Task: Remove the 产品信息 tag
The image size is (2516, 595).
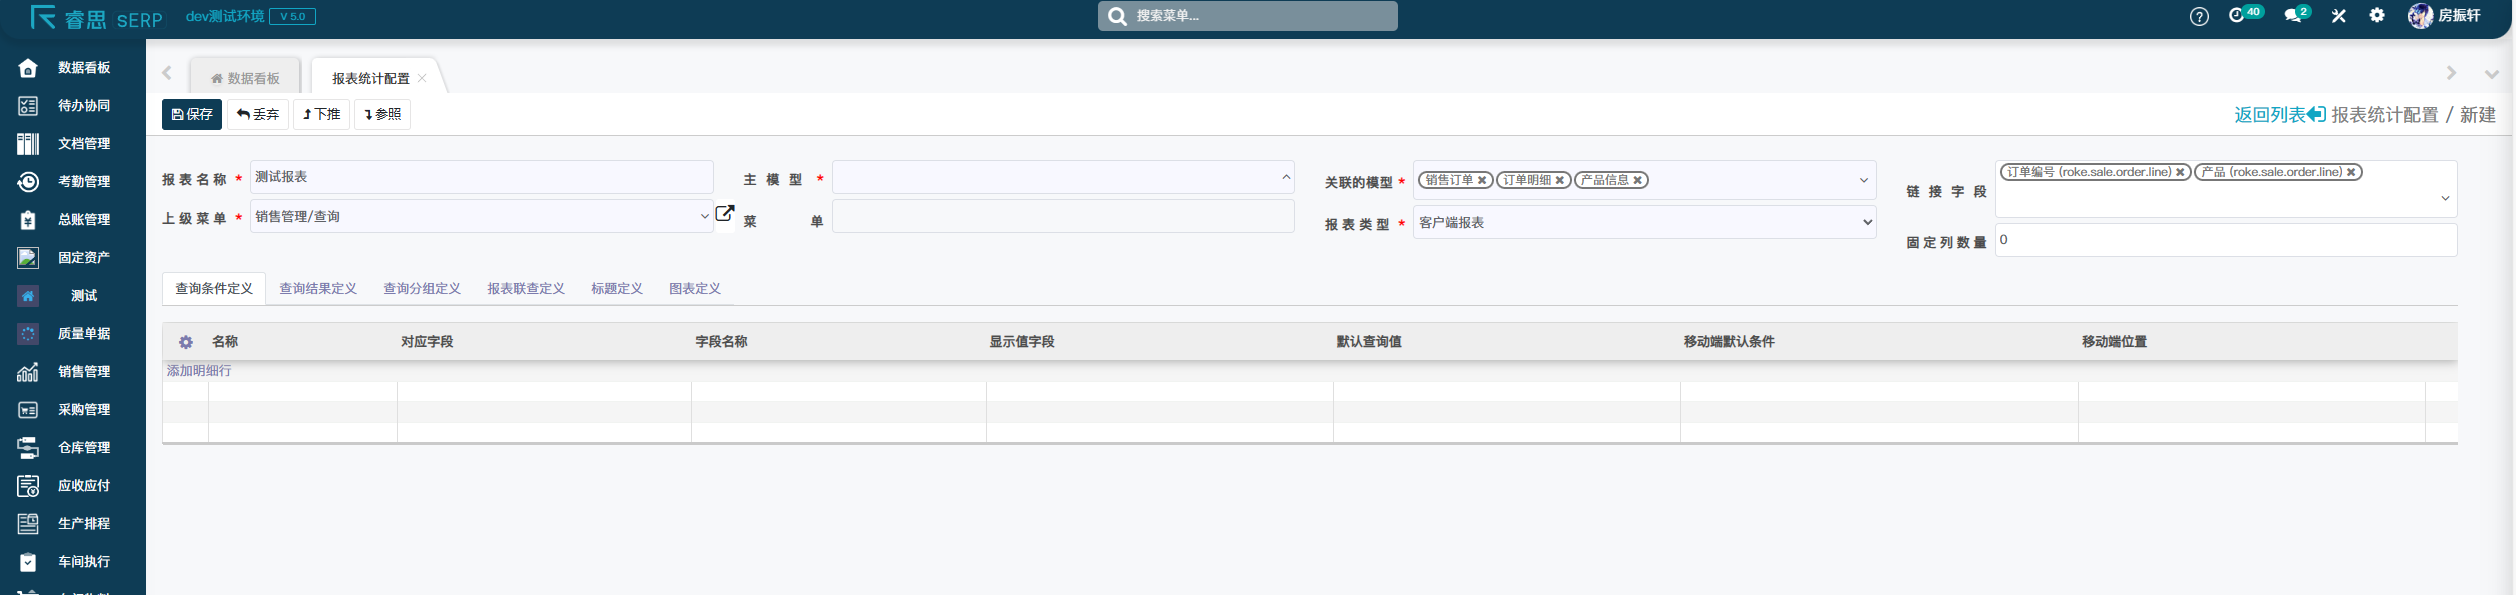Action: point(1637,180)
